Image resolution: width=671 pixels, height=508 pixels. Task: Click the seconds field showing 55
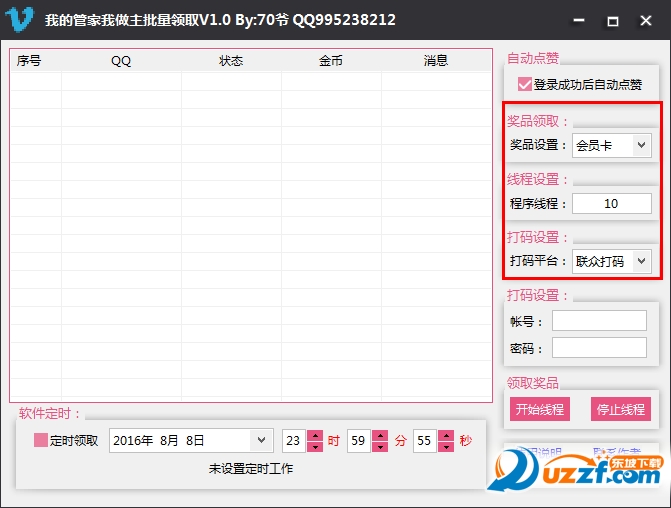click(425, 440)
